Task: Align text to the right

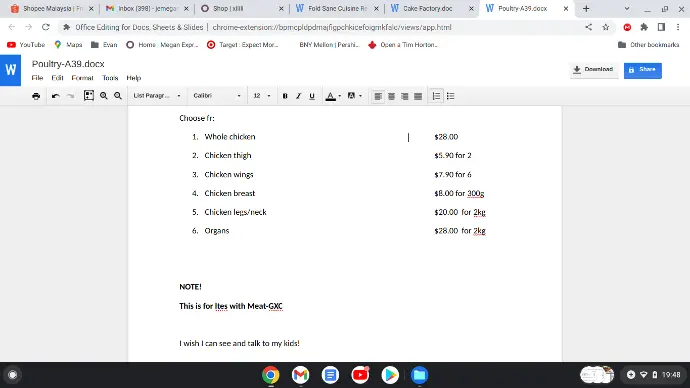Action: click(404, 96)
